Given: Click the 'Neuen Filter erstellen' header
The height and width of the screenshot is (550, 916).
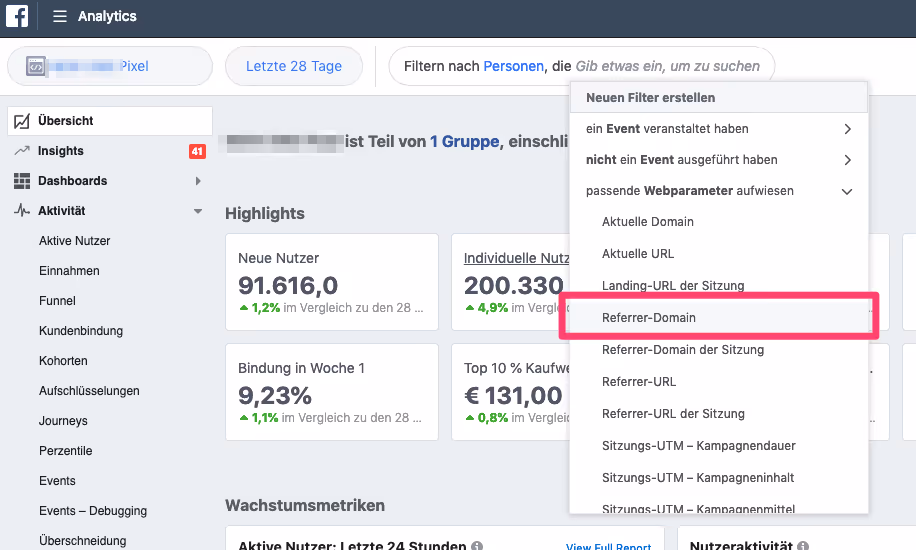Looking at the screenshot, I should pyautogui.click(x=719, y=98).
